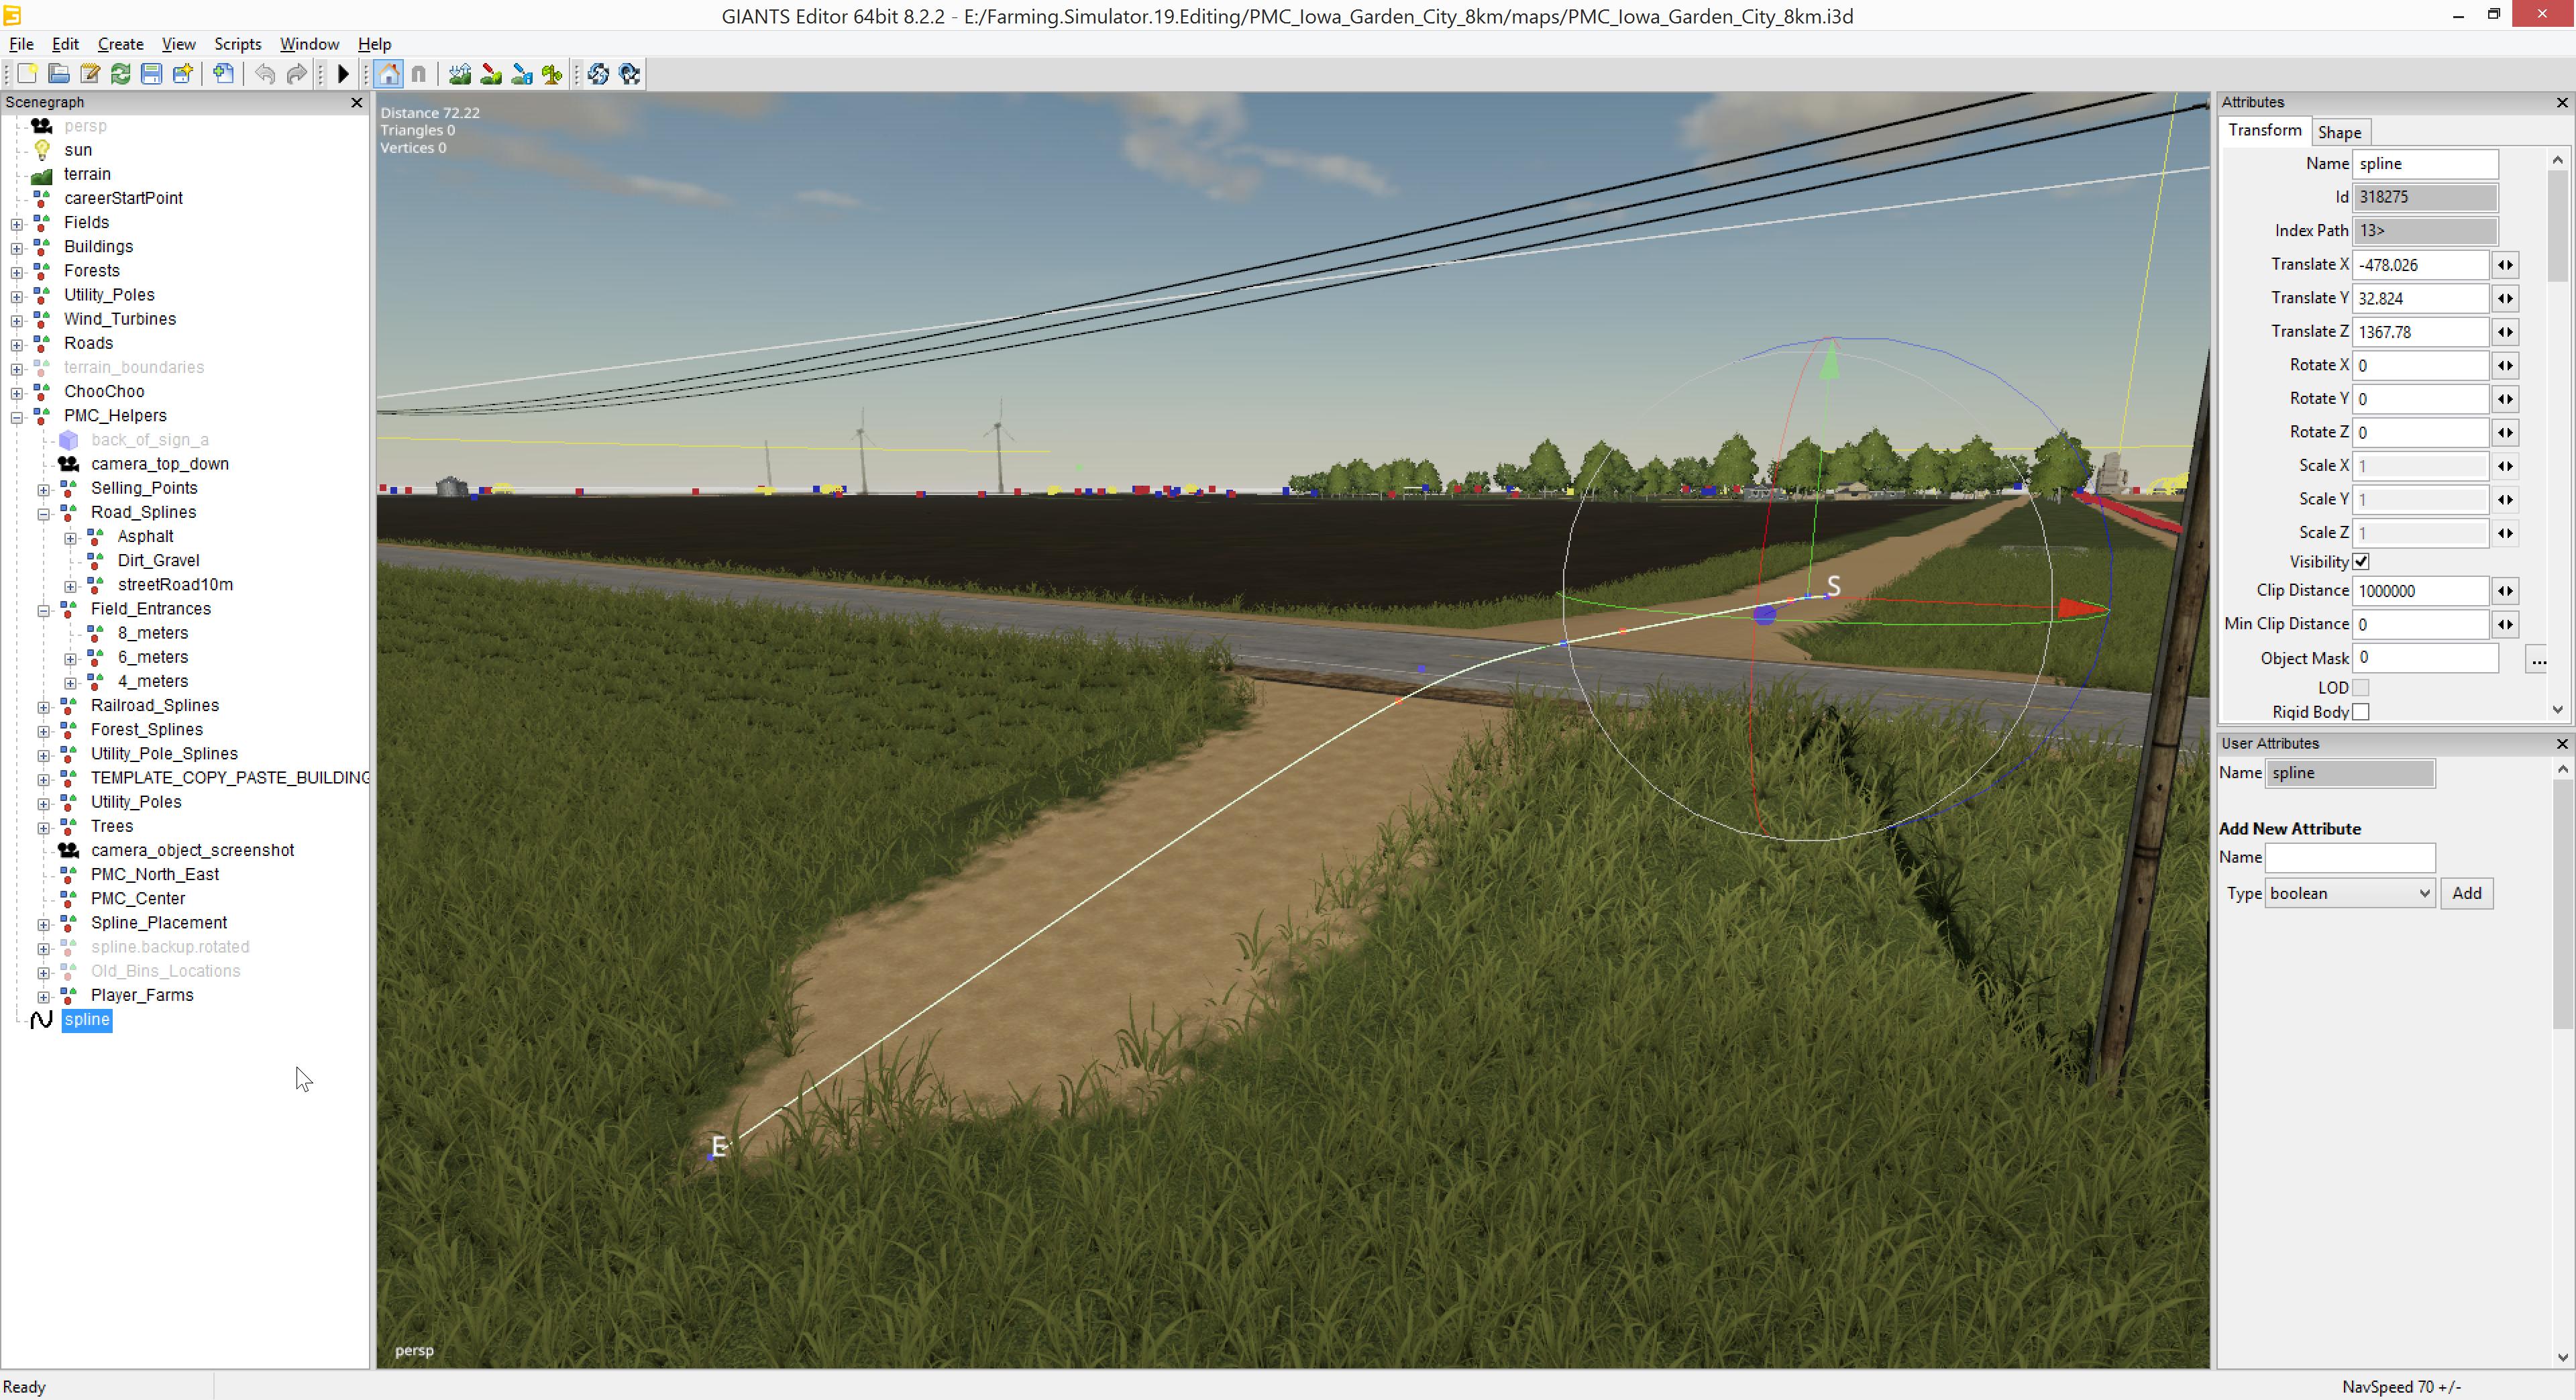The image size is (2576, 1400).
Task: Save the map with the floppy disk icon
Action: tap(151, 74)
